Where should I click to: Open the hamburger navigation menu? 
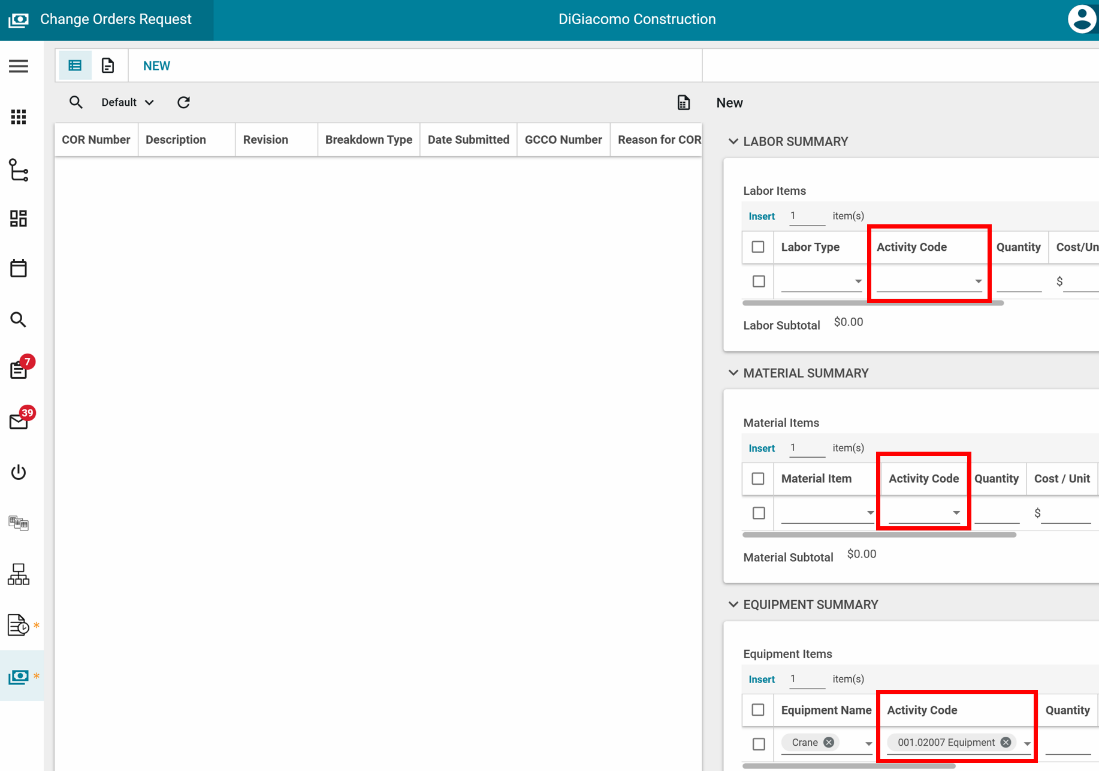[18, 66]
